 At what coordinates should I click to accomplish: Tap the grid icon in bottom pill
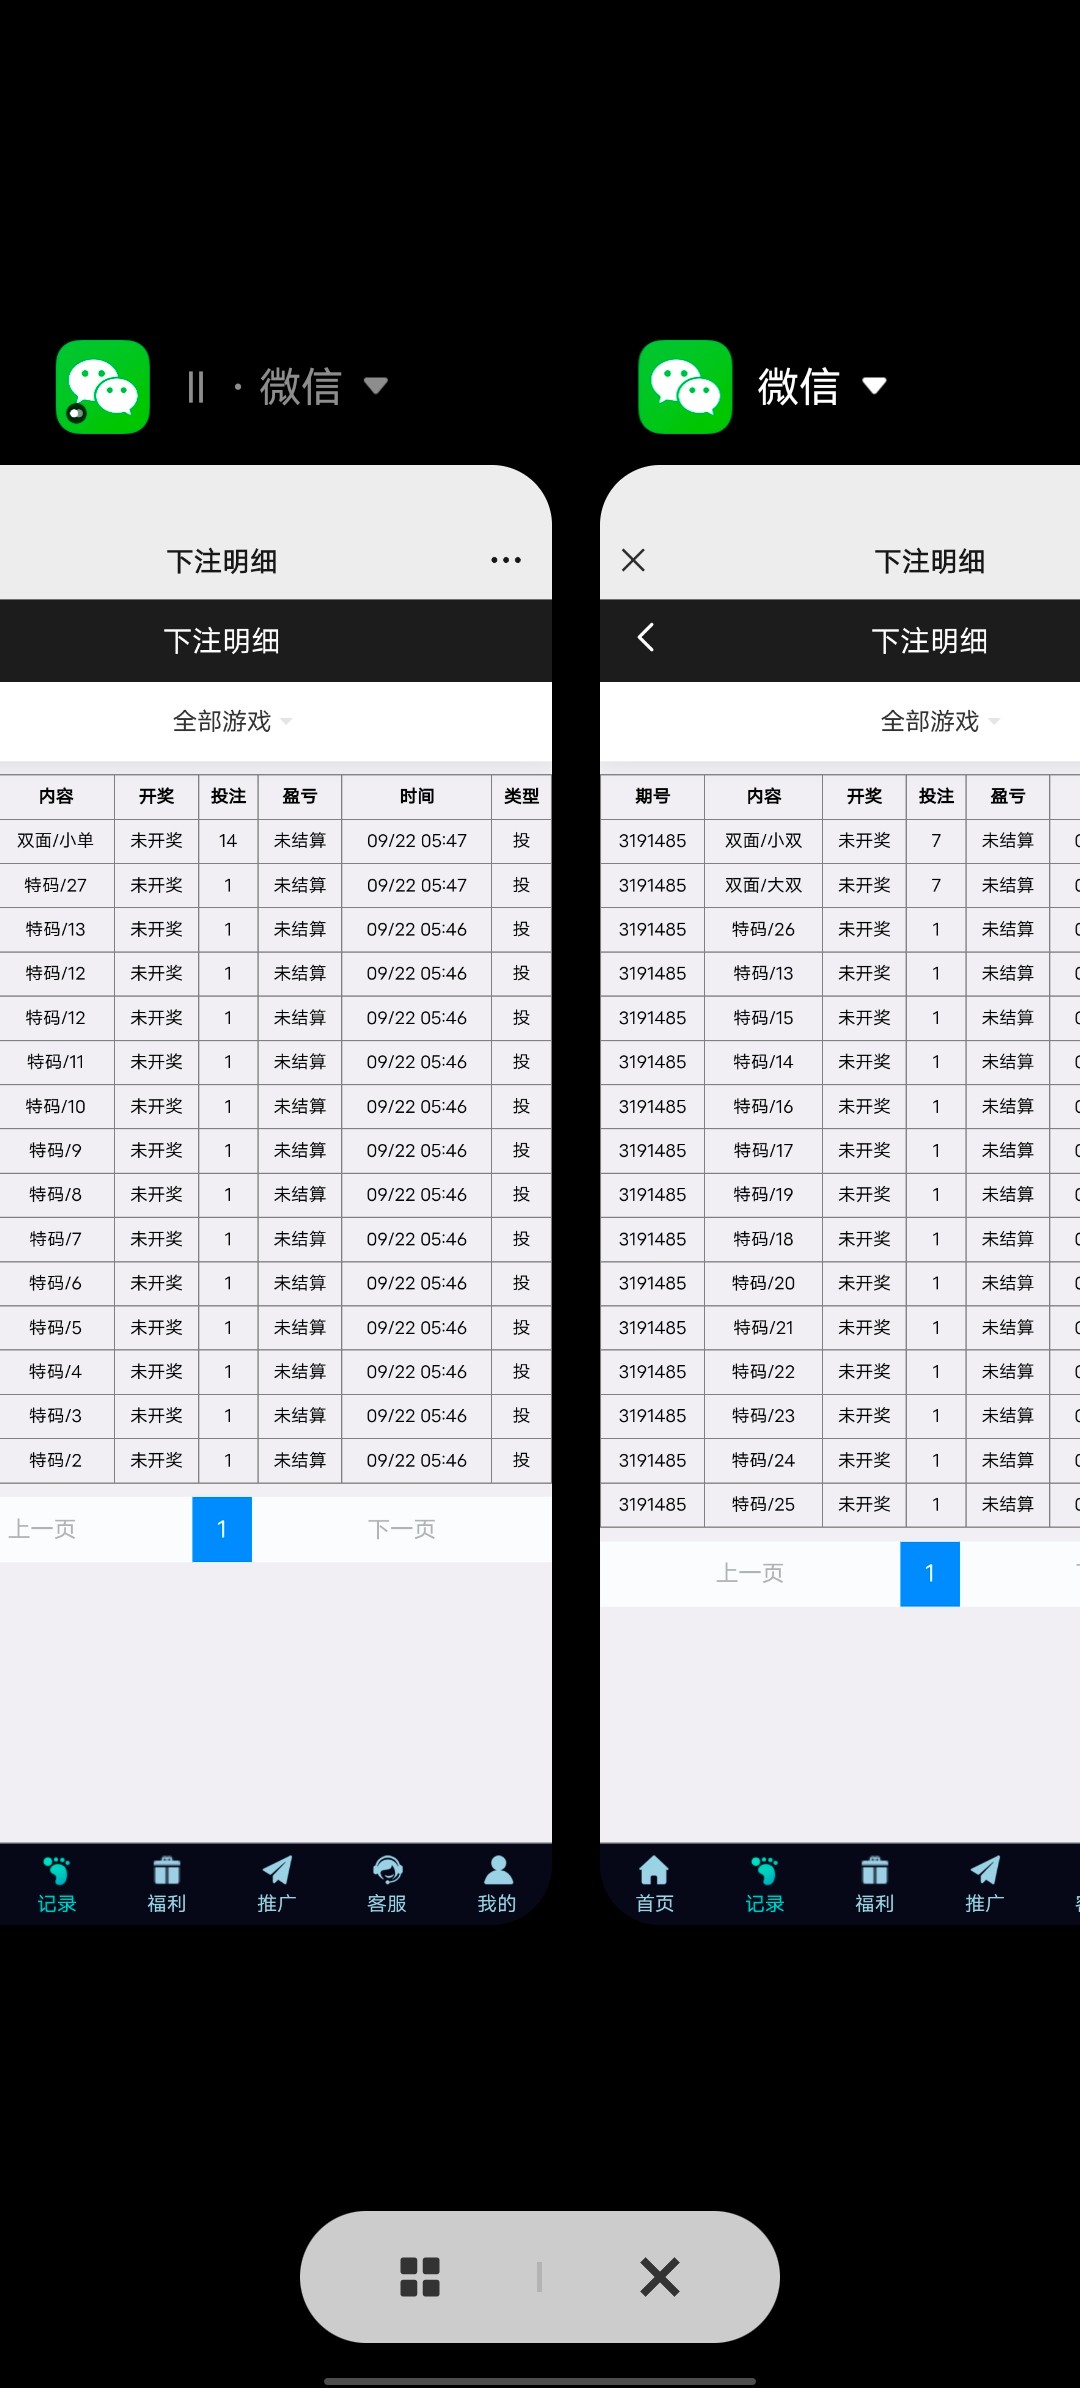[x=420, y=2277]
